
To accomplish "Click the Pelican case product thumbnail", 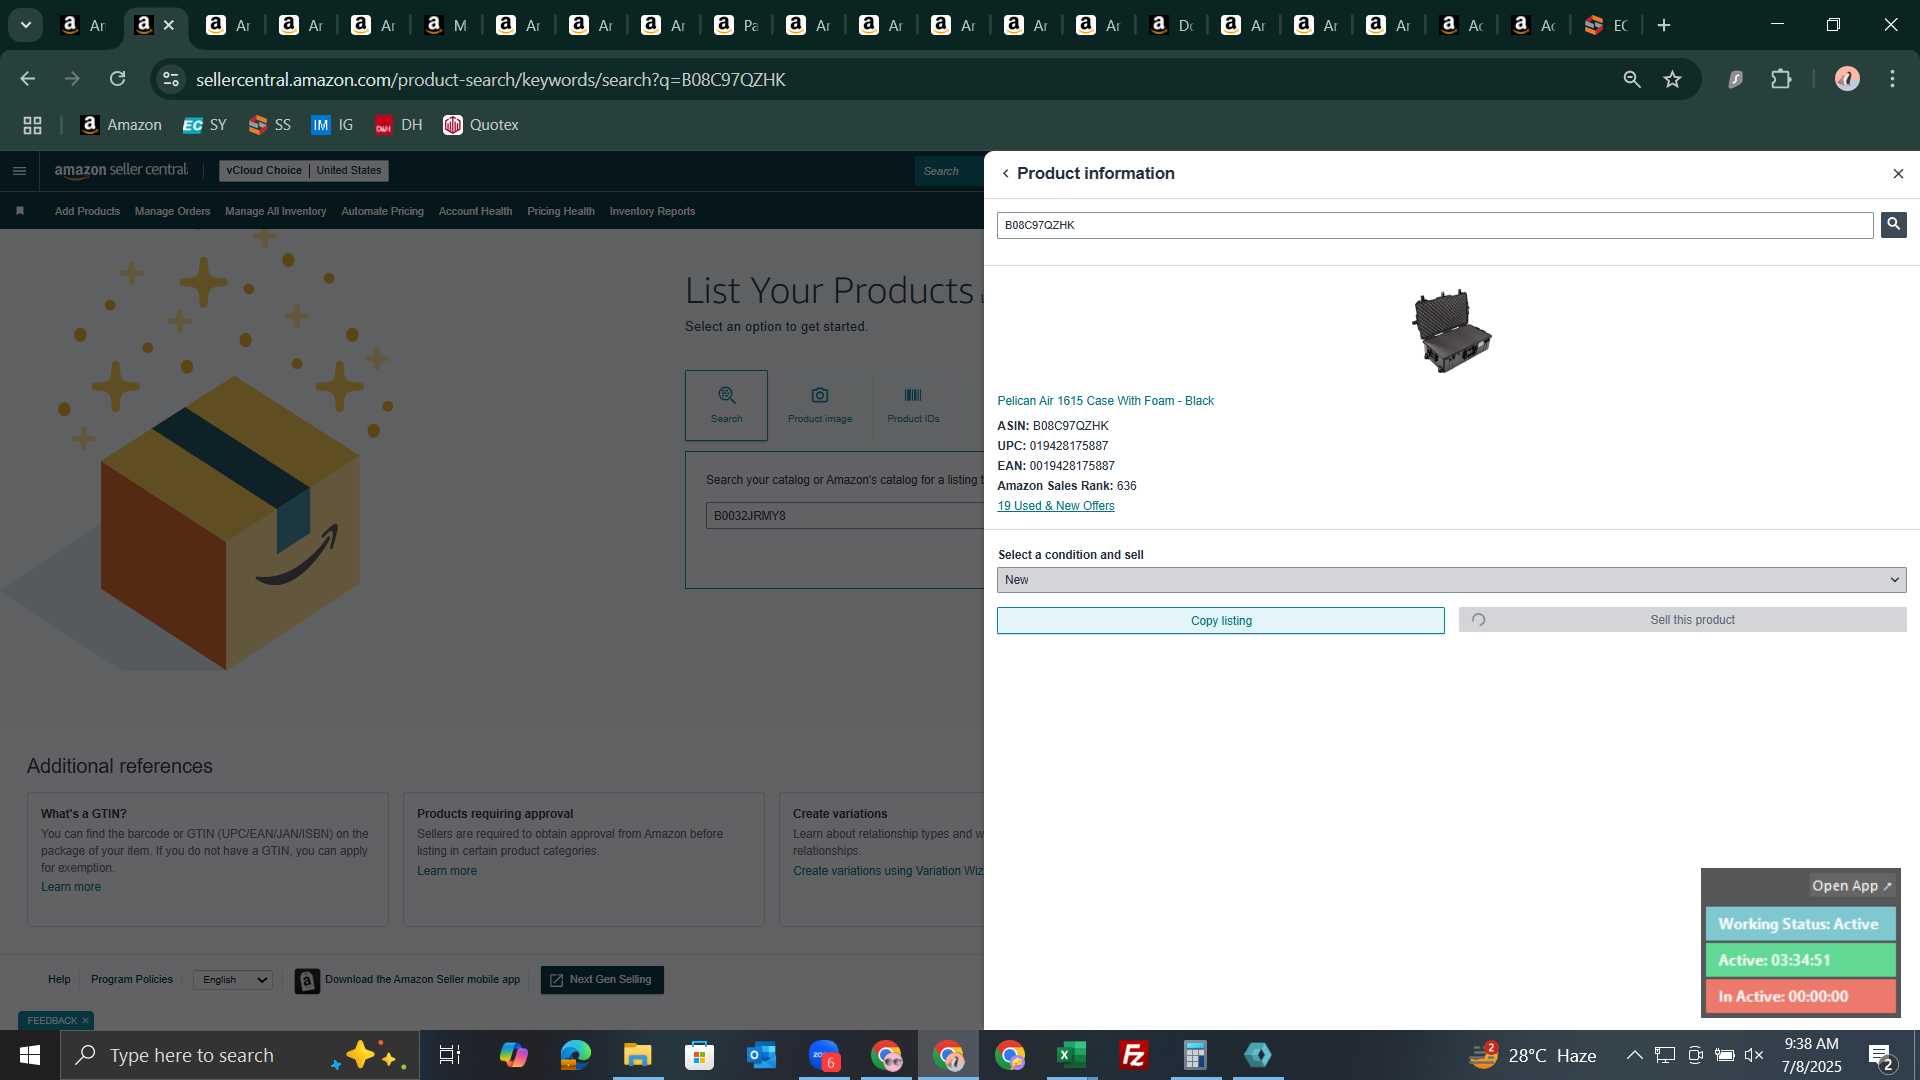I will pos(1451,331).
